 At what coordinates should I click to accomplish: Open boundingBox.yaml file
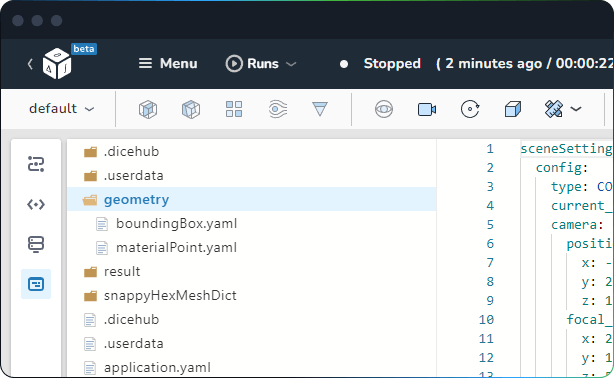(x=251, y=223)
